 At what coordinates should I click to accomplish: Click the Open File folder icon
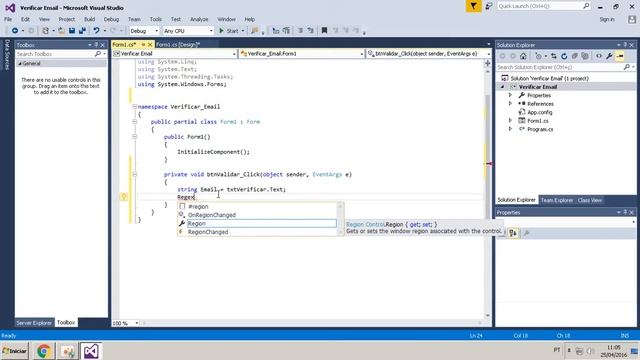click(x=61, y=31)
